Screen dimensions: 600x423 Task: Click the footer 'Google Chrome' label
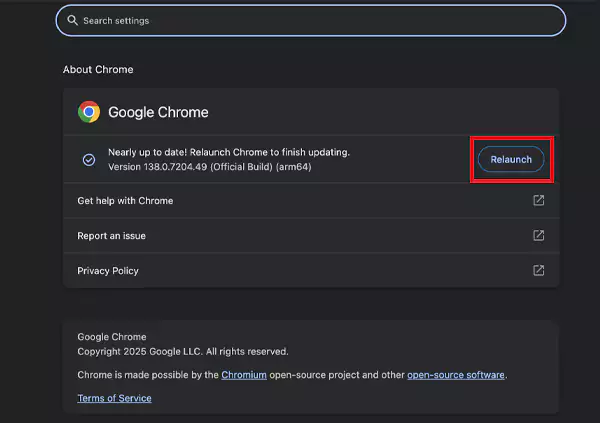click(112, 337)
